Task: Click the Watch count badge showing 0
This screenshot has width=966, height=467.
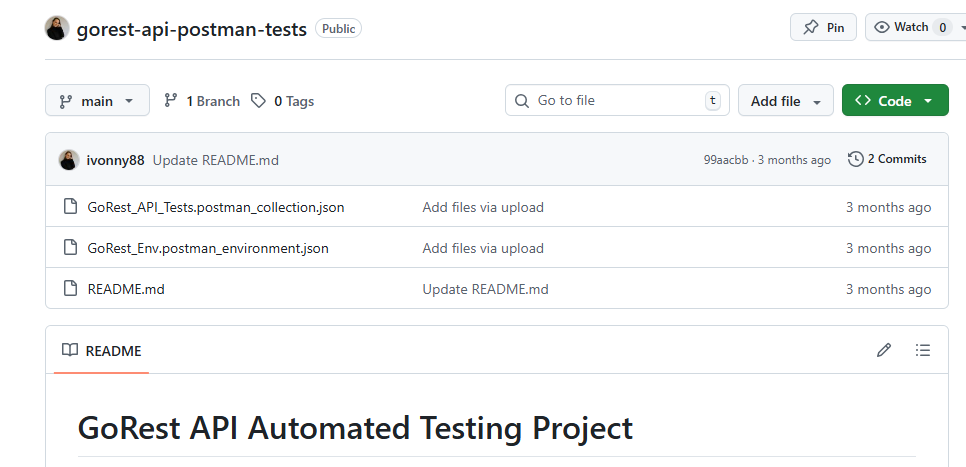Action: tap(942, 27)
